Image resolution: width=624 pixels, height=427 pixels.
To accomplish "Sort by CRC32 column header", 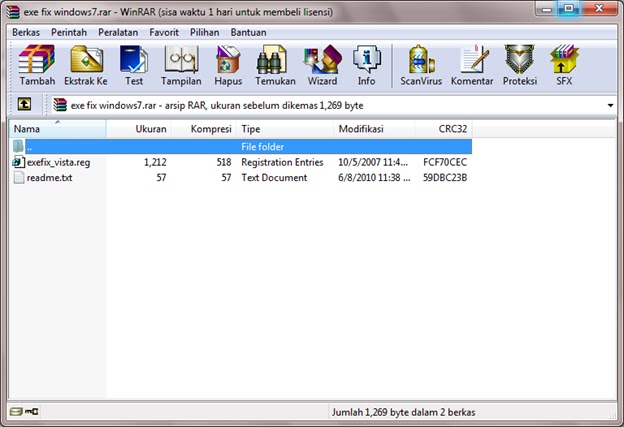I will 443,129.
